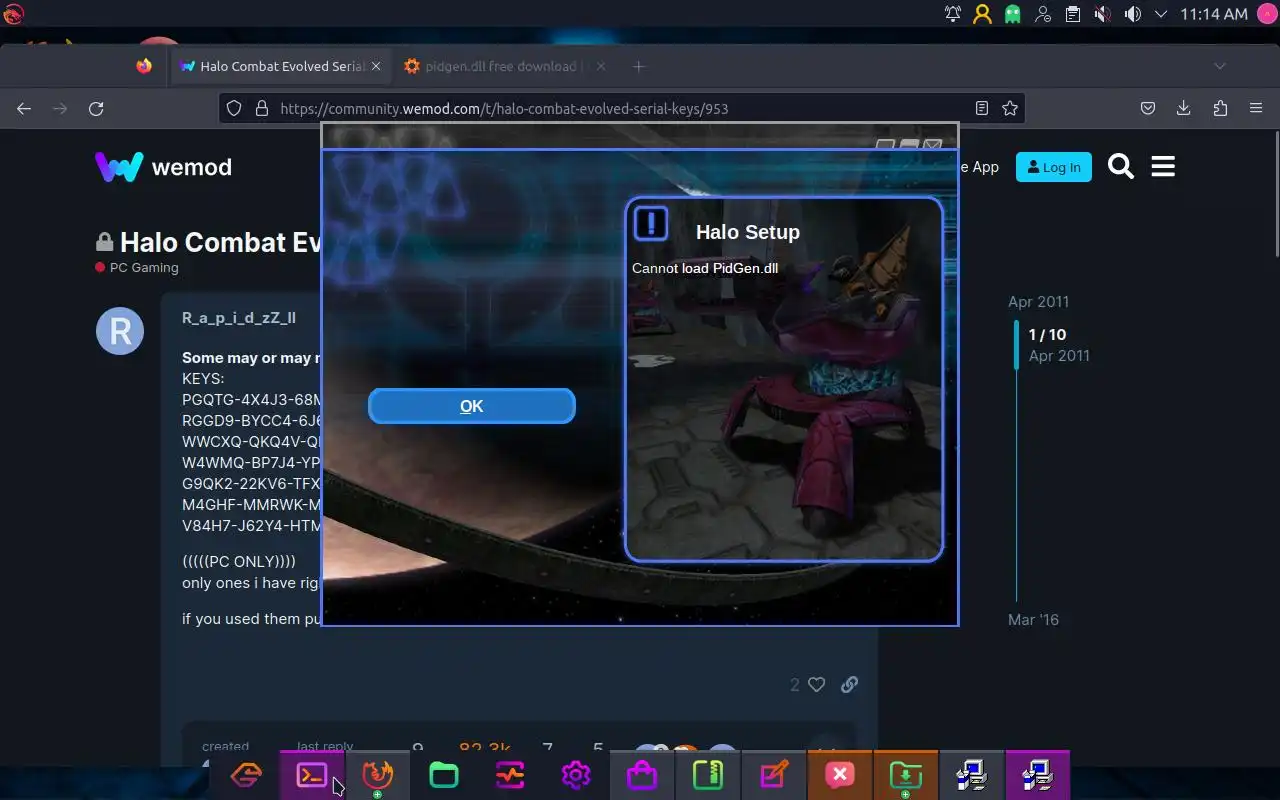Click the 11:14 AM clock
Viewport: 1280px width, 800px height.
click(x=1214, y=14)
